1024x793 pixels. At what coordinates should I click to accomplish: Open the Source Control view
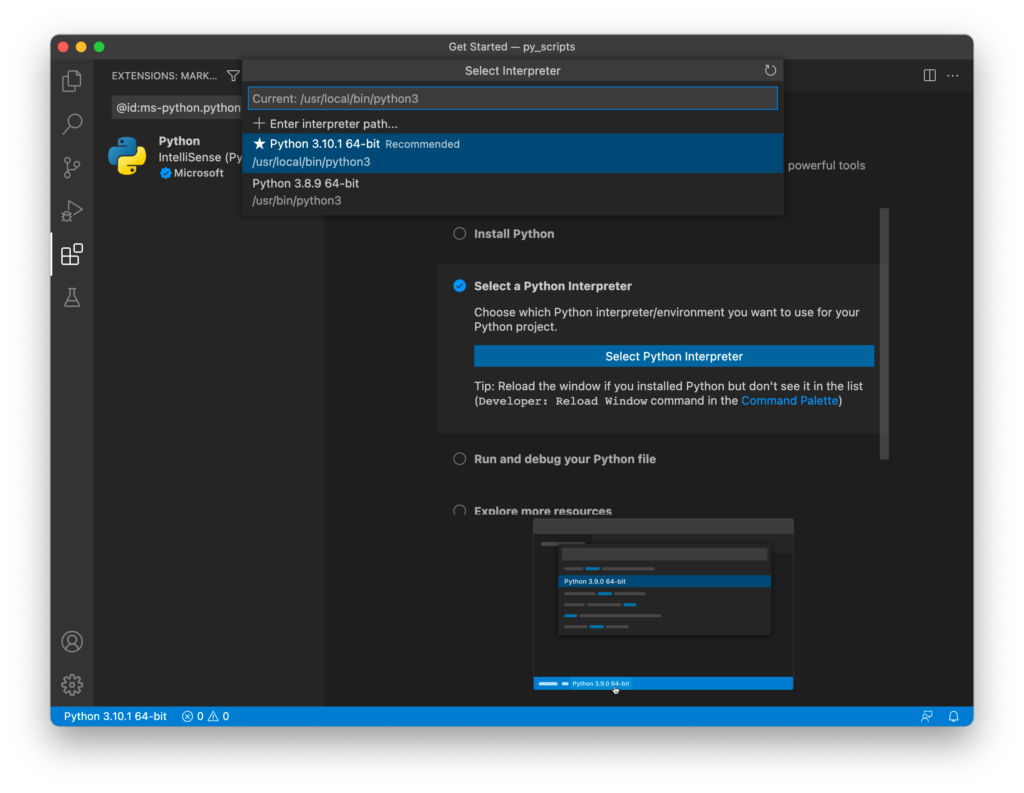coord(72,168)
